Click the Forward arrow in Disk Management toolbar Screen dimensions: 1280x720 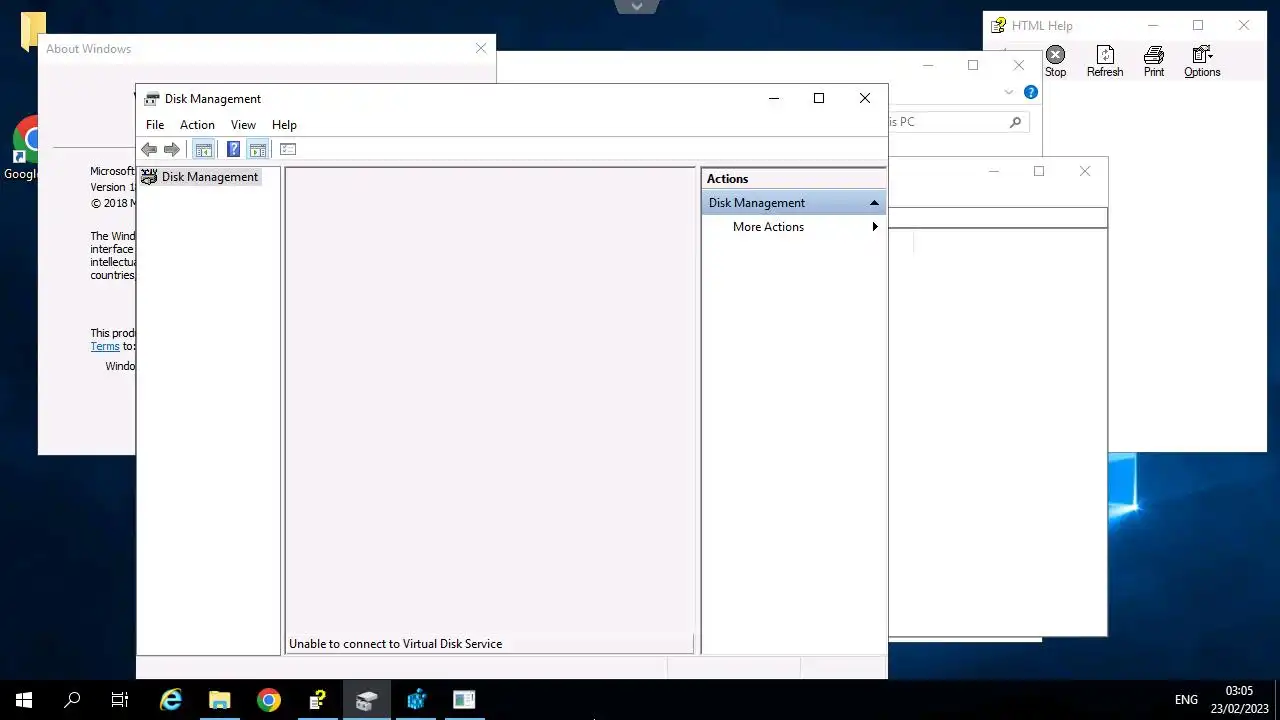(172, 150)
